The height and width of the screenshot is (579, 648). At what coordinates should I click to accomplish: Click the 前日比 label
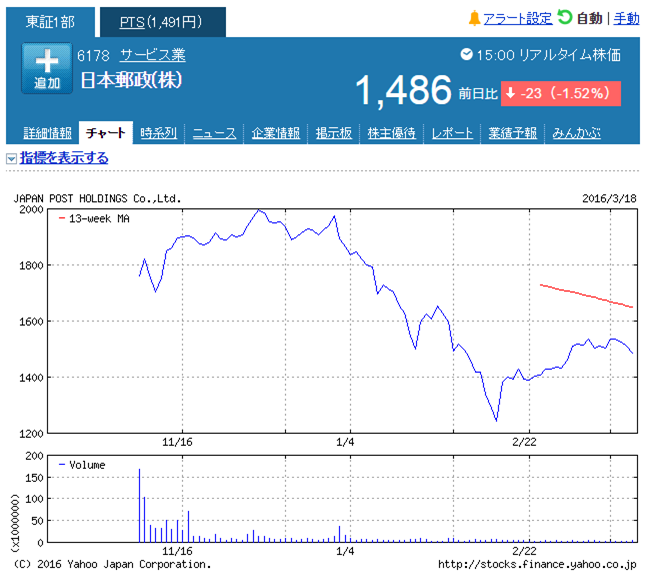tap(478, 94)
